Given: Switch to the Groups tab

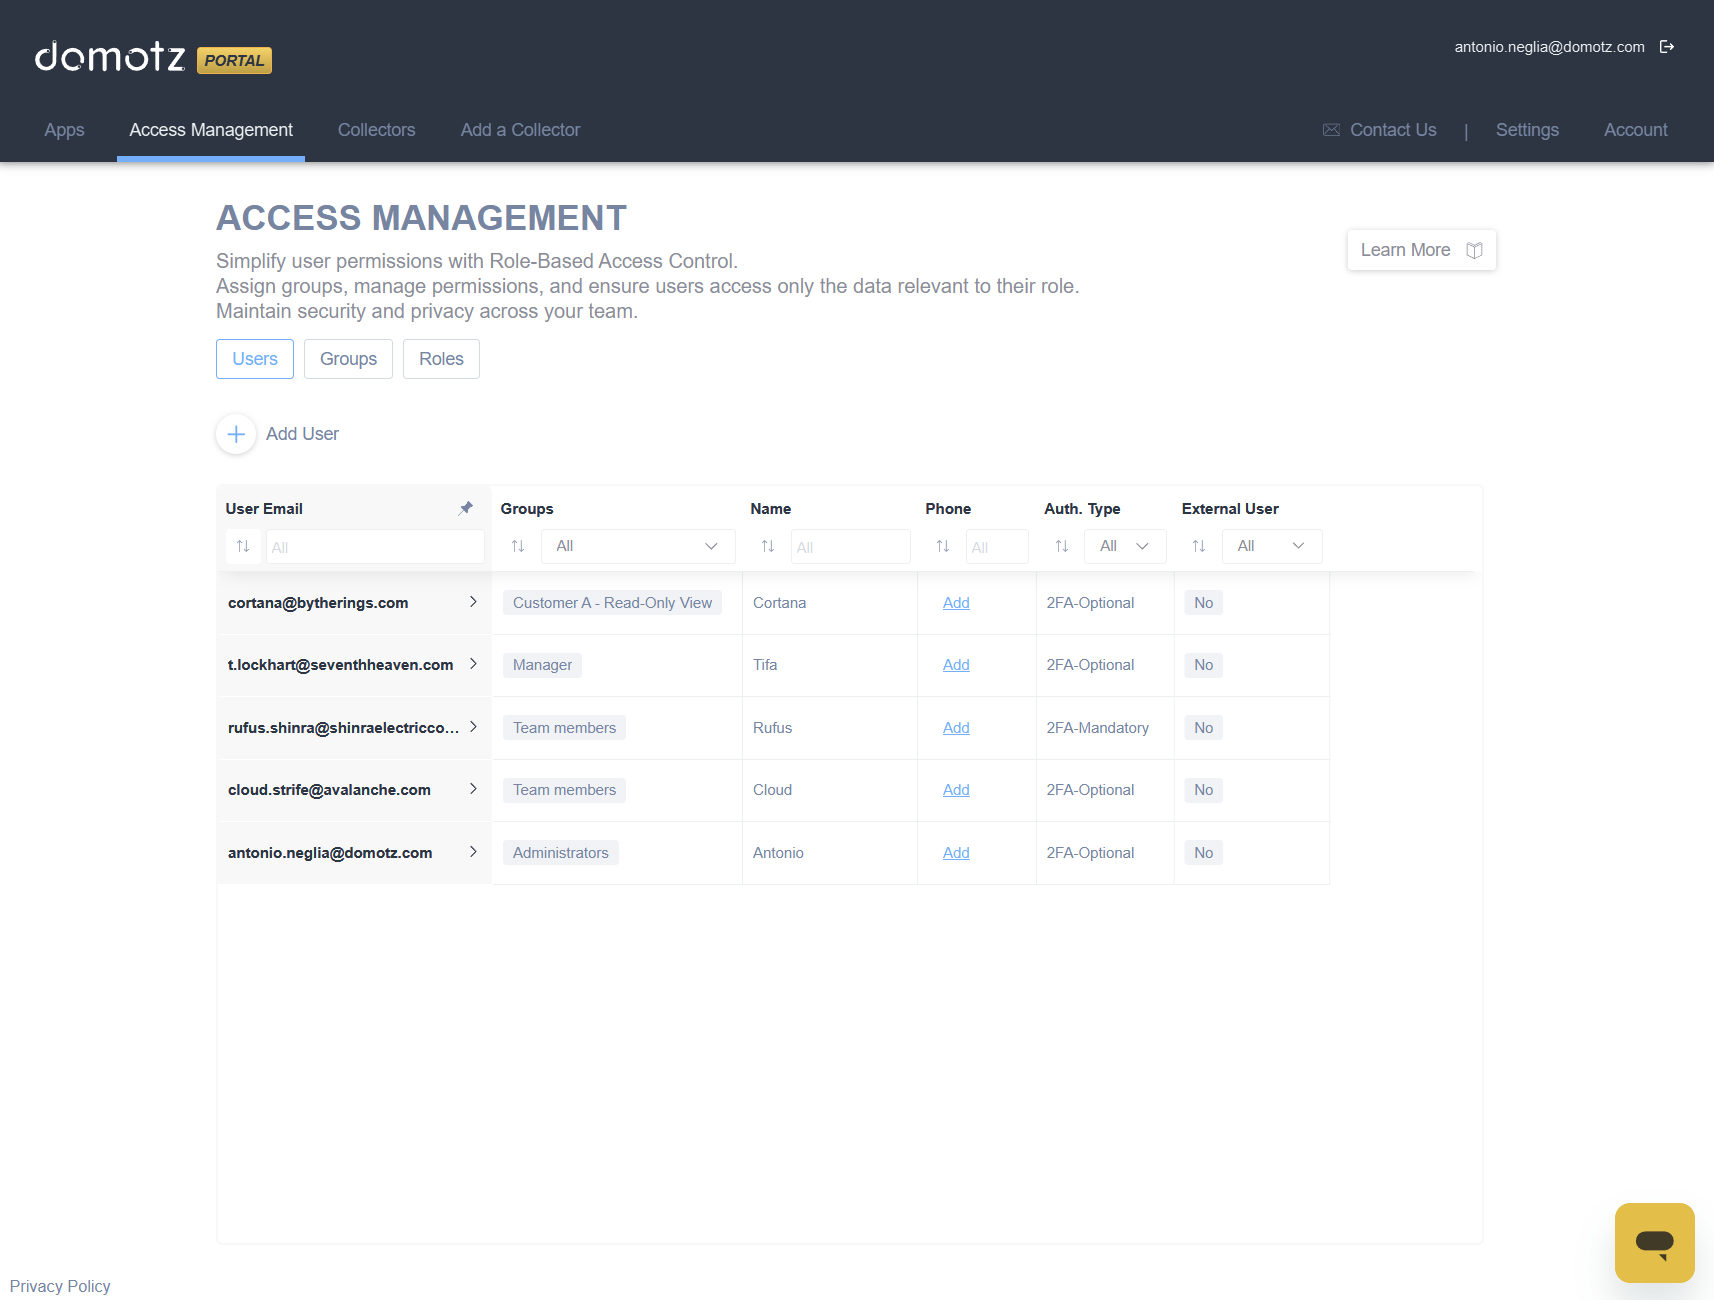Looking at the screenshot, I should [348, 359].
